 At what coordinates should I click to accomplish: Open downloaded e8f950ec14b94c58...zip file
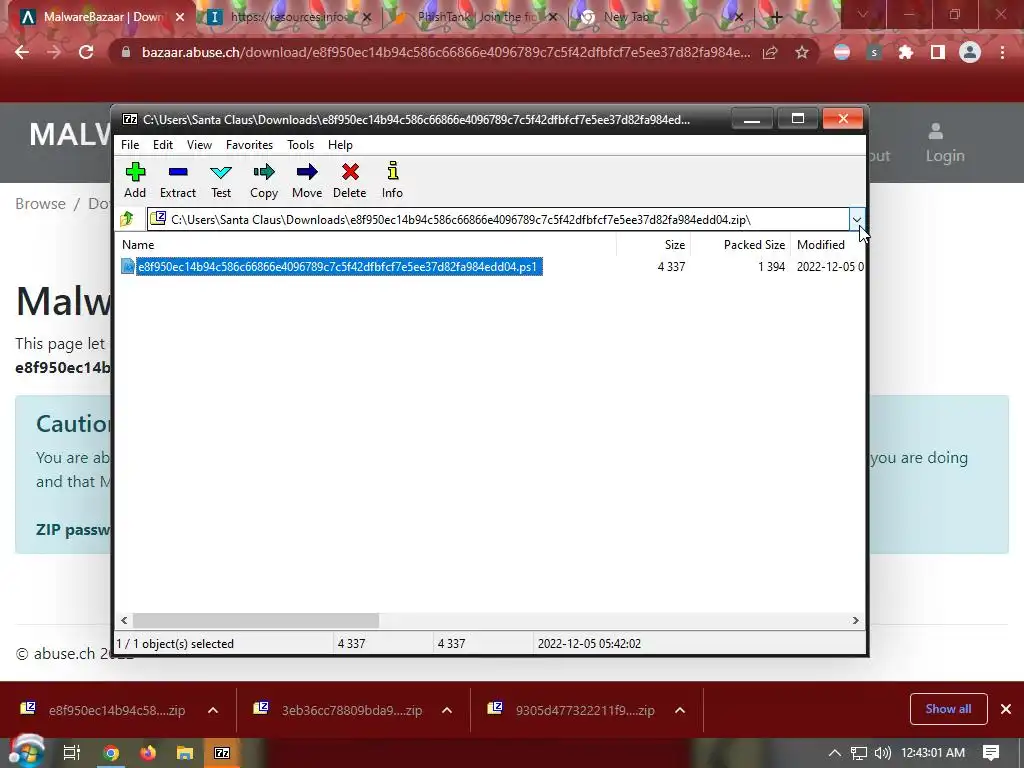click(104, 710)
